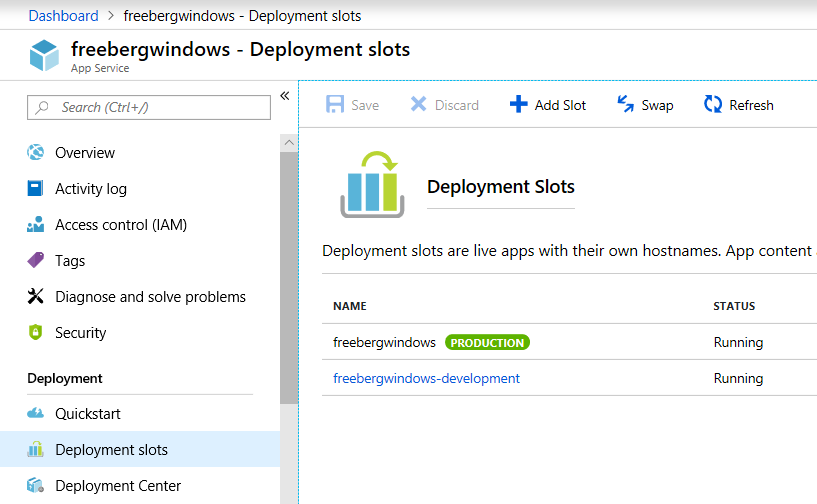Click the Access control people icon
Screen dimensions: 817x504
(35, 224)
